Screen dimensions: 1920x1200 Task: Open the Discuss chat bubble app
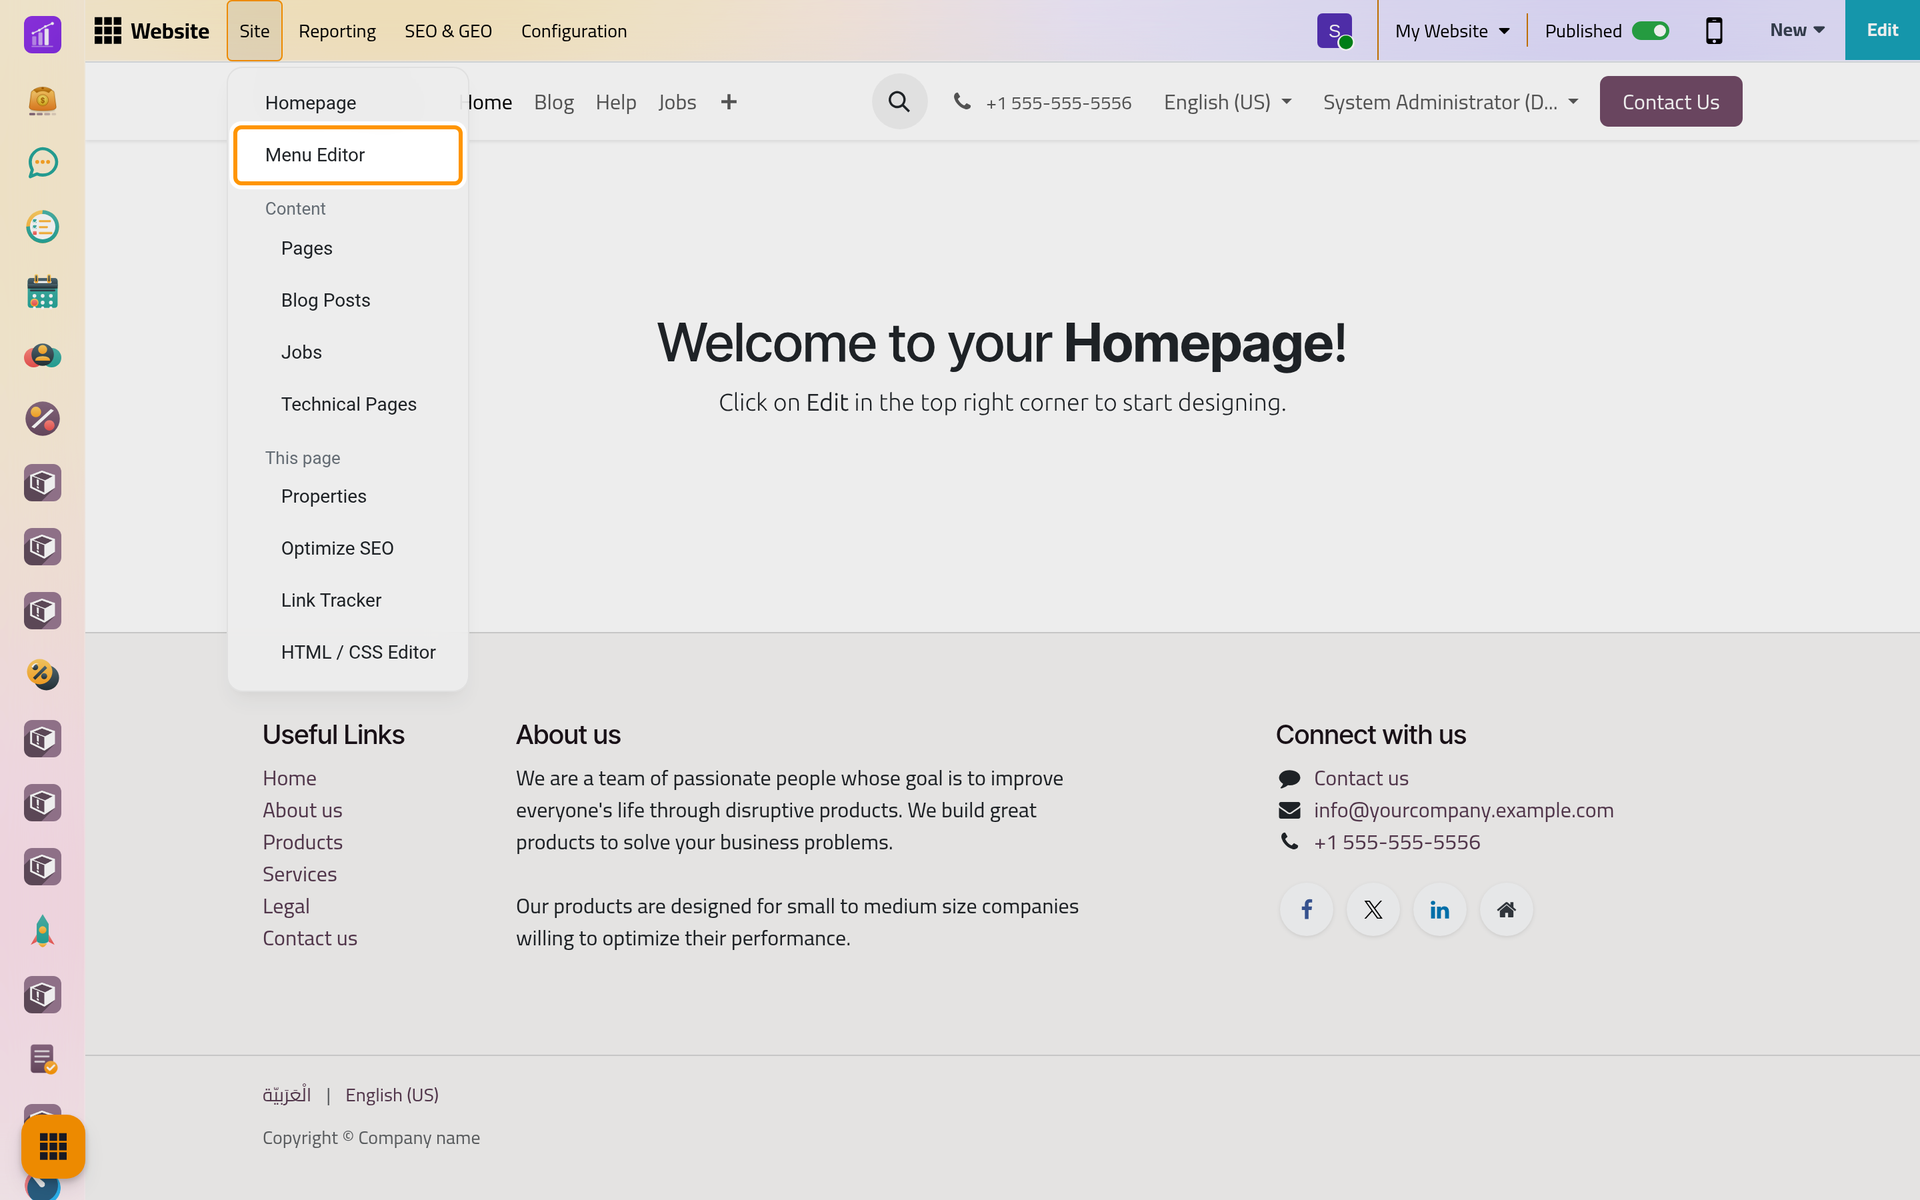coord(42,163)
